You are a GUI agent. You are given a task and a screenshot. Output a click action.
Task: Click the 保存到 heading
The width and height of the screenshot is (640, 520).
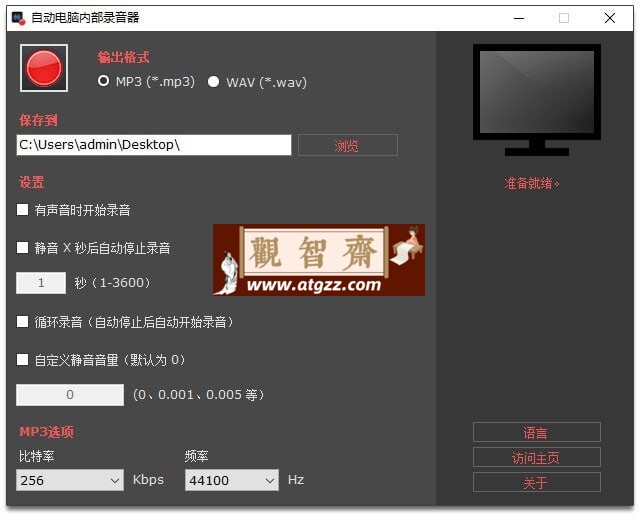coord(38,120)
